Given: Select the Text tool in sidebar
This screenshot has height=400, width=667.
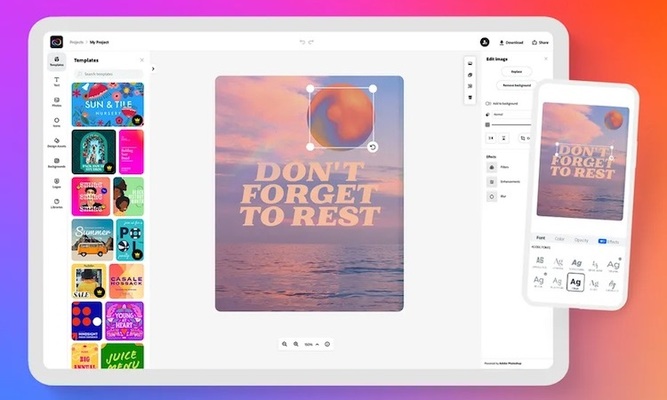Looking at the screenshot, I should (x=57, y=82).
